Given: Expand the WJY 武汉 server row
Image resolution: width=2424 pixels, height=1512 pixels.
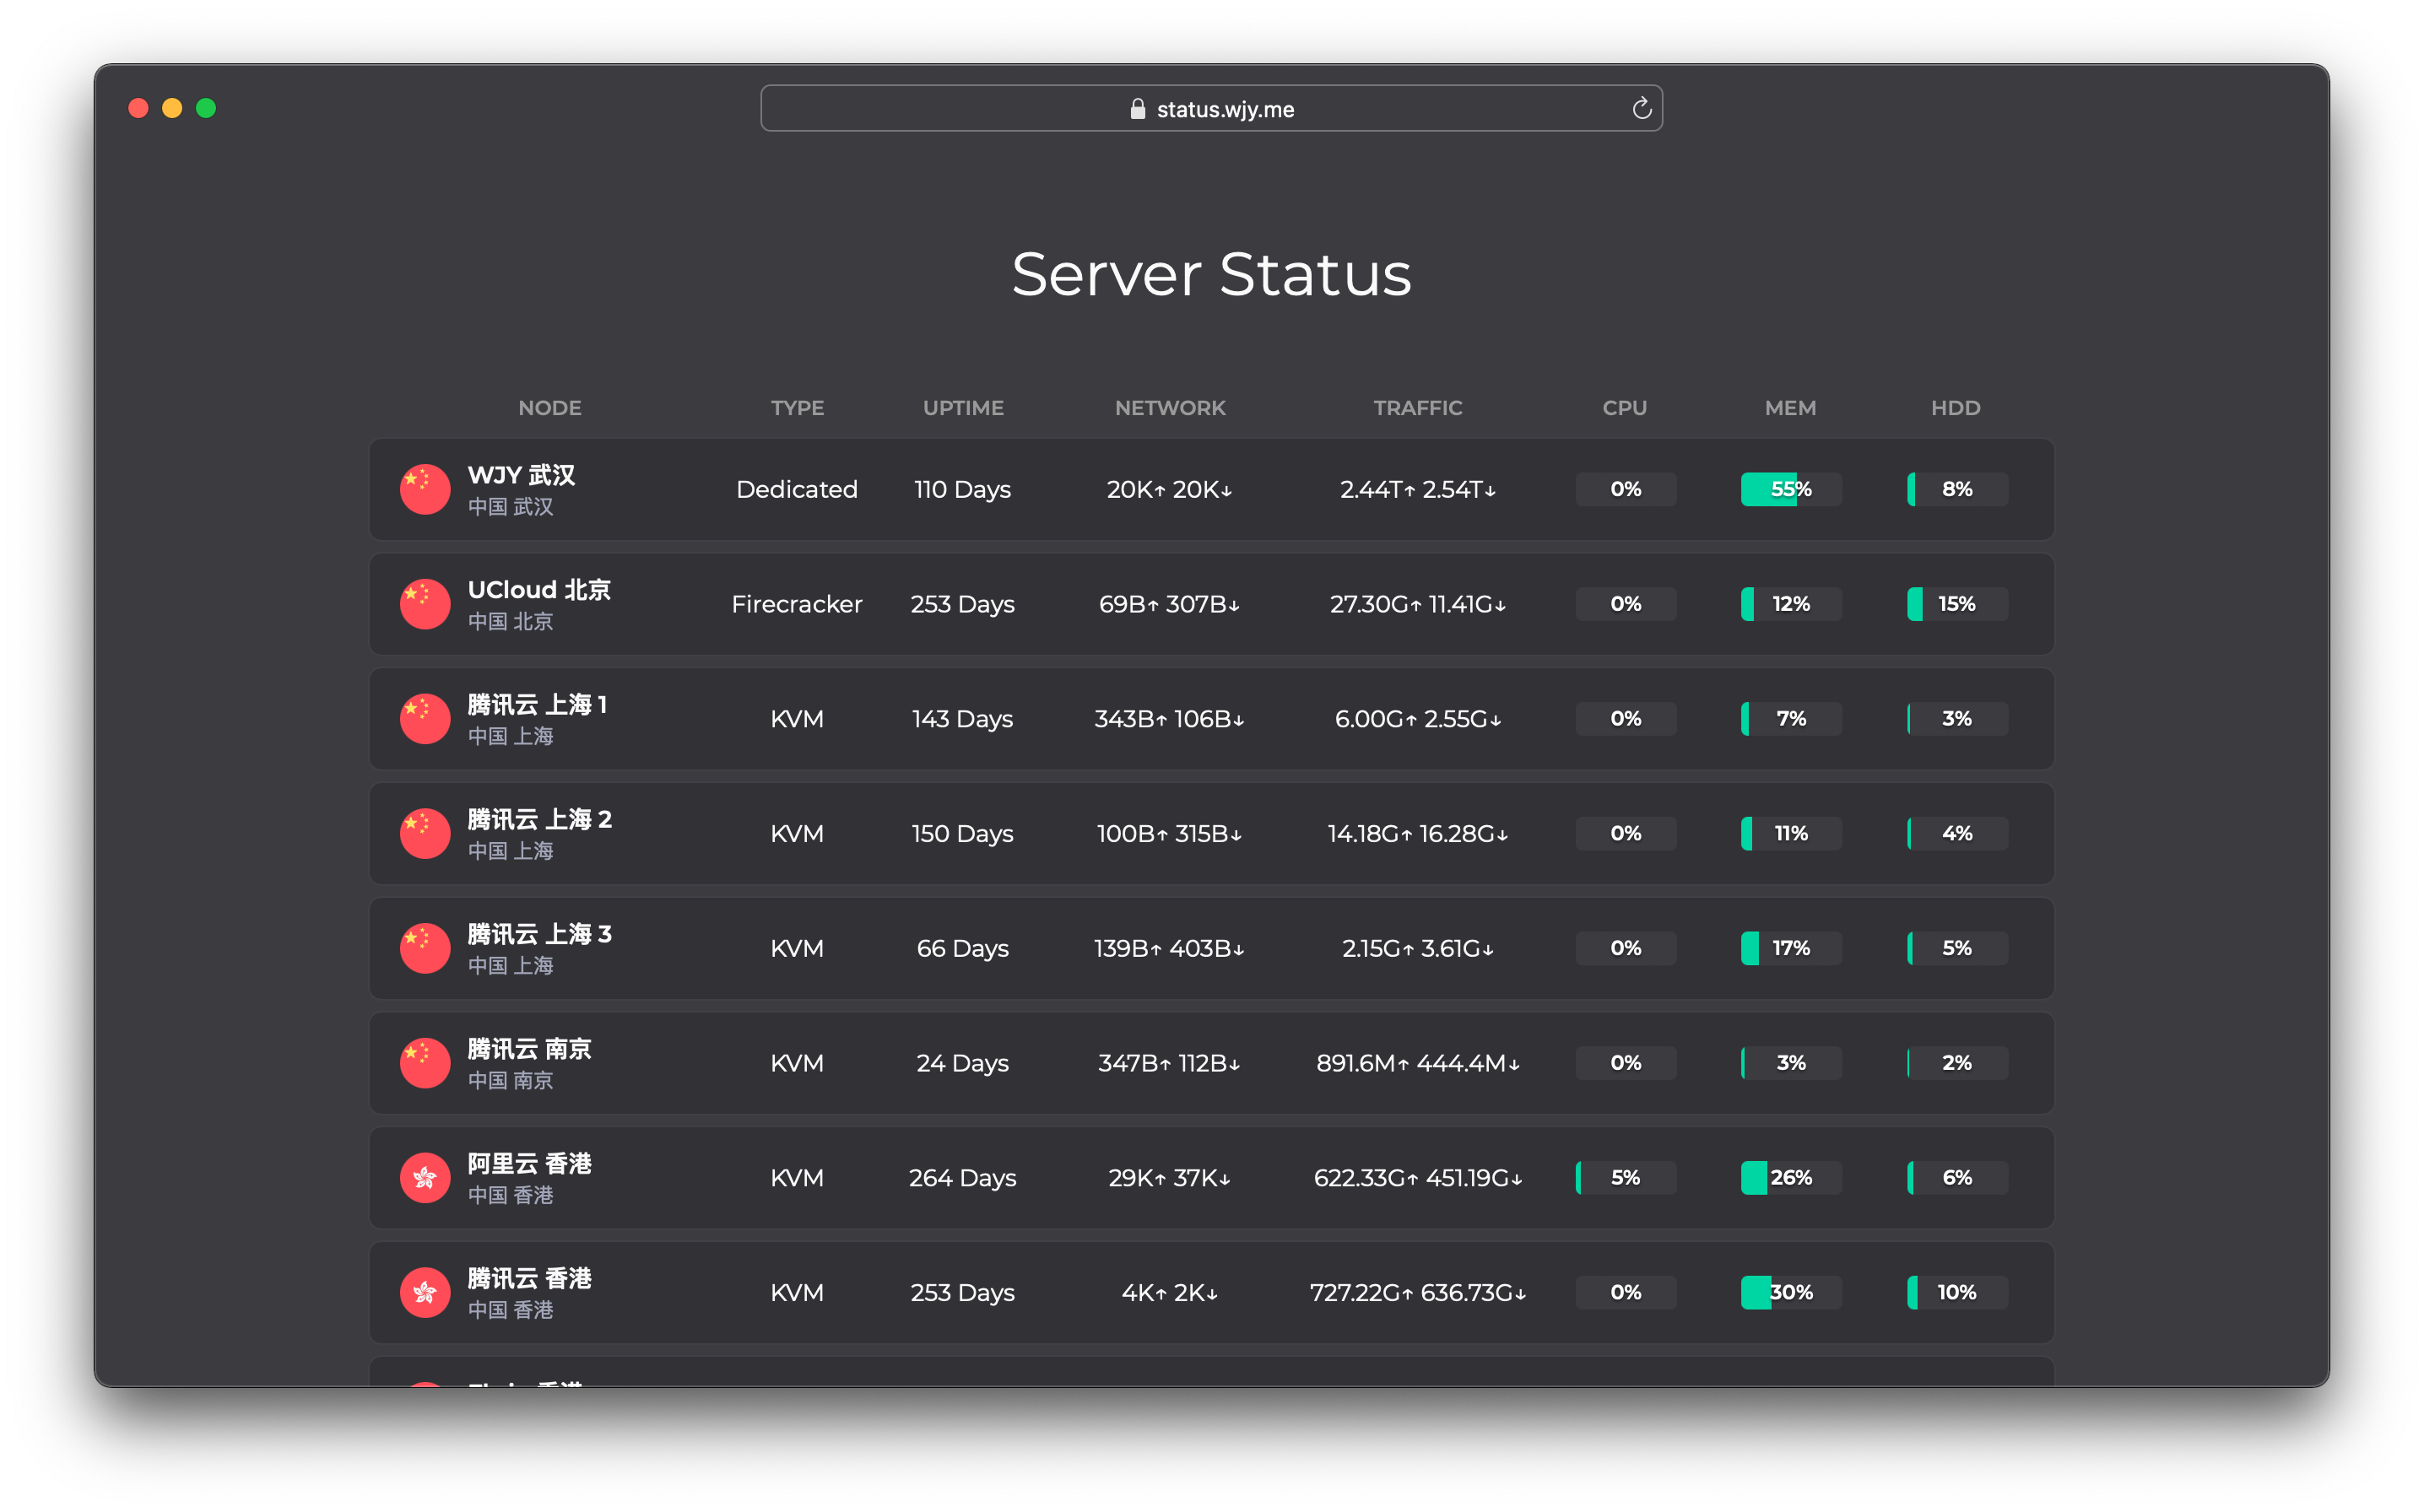Looking at the screenshot, I should click(1211, 490).
